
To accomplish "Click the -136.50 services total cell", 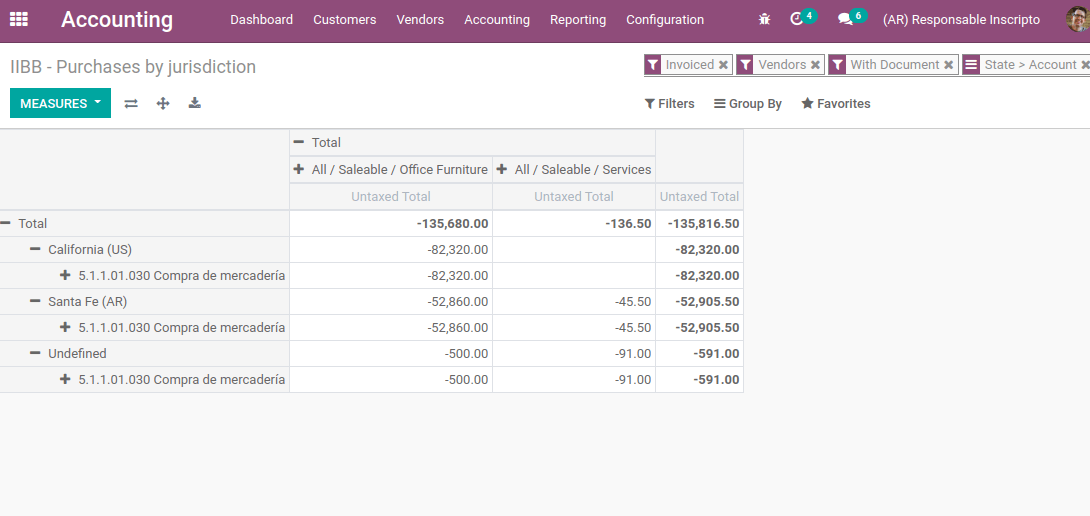I will click(x=574, y=224).
